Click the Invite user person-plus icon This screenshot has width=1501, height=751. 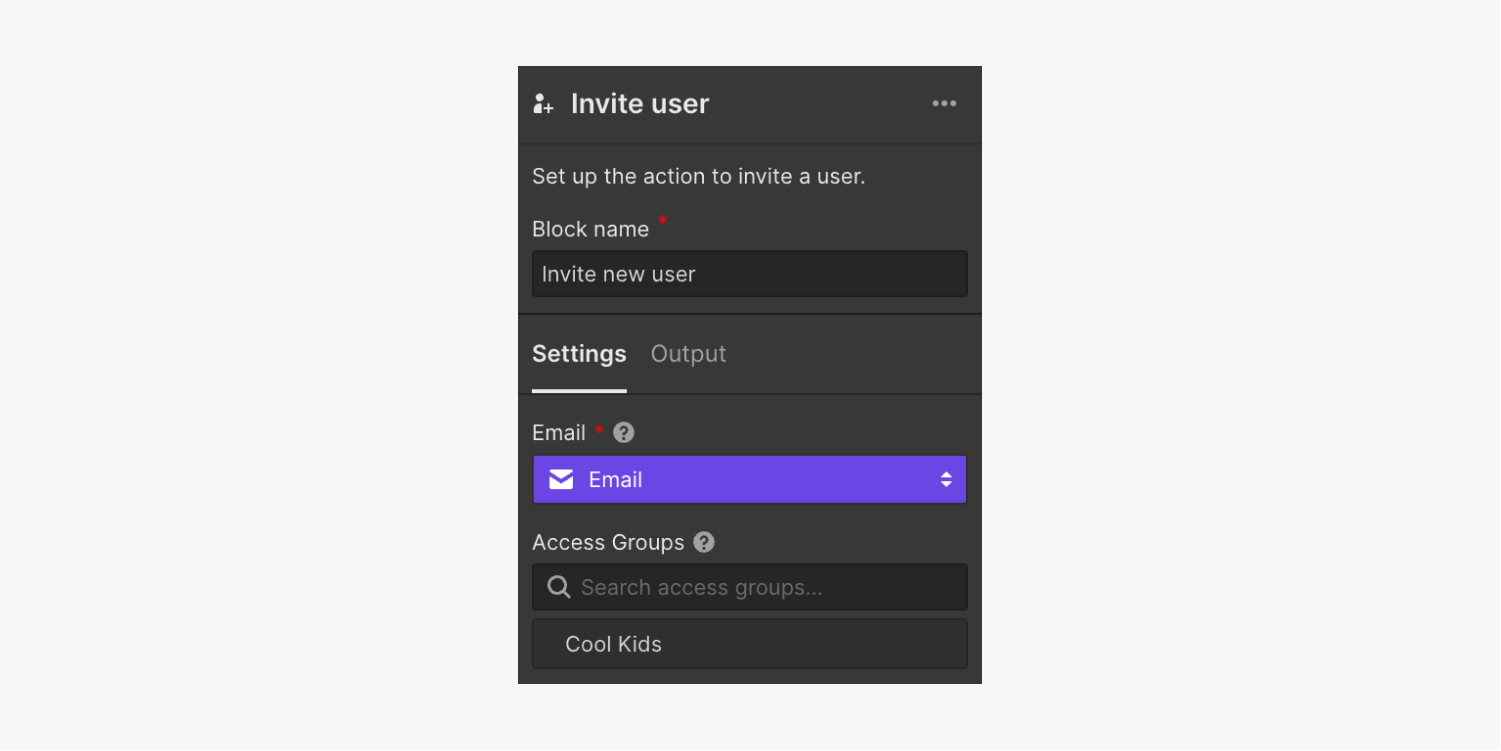click(x=543, y=104)
